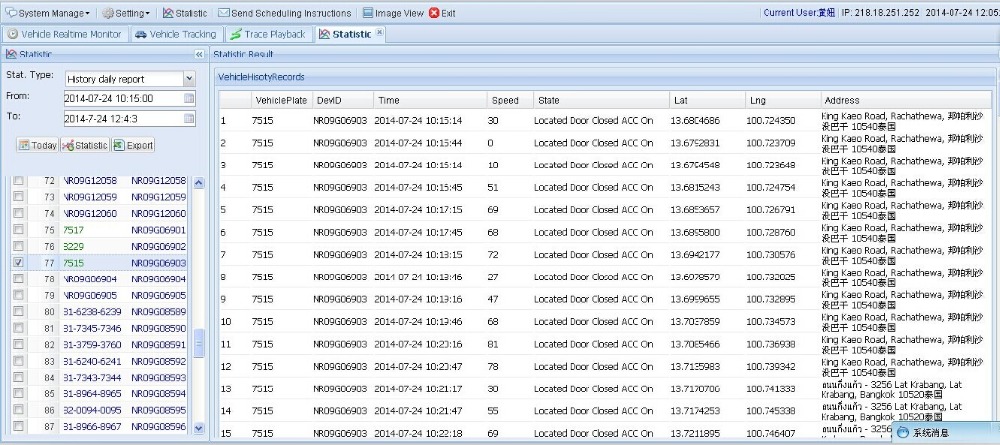This screenshot has height=445, width=1000.
Task: Sort by State column header
Action: tap(601, 100)
